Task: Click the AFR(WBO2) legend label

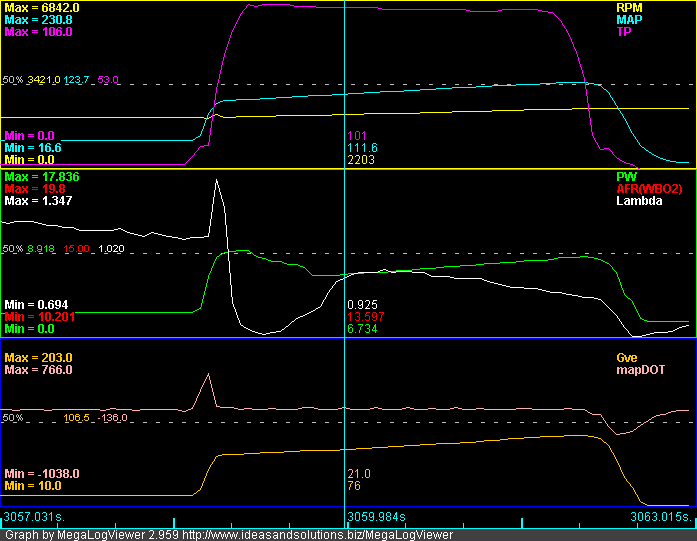Action: pos(649,188)
